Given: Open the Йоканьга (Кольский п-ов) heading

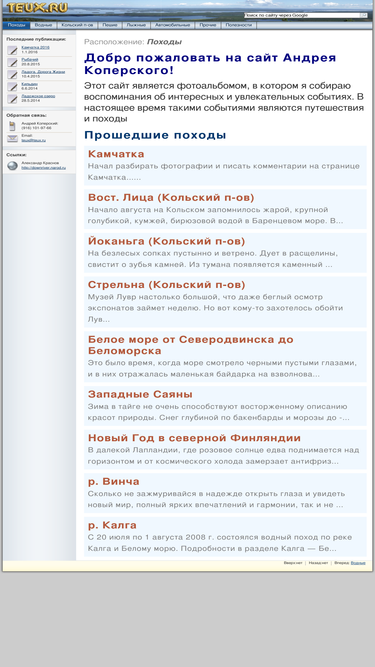Looking at the screenshot, I should pos(167,241).
